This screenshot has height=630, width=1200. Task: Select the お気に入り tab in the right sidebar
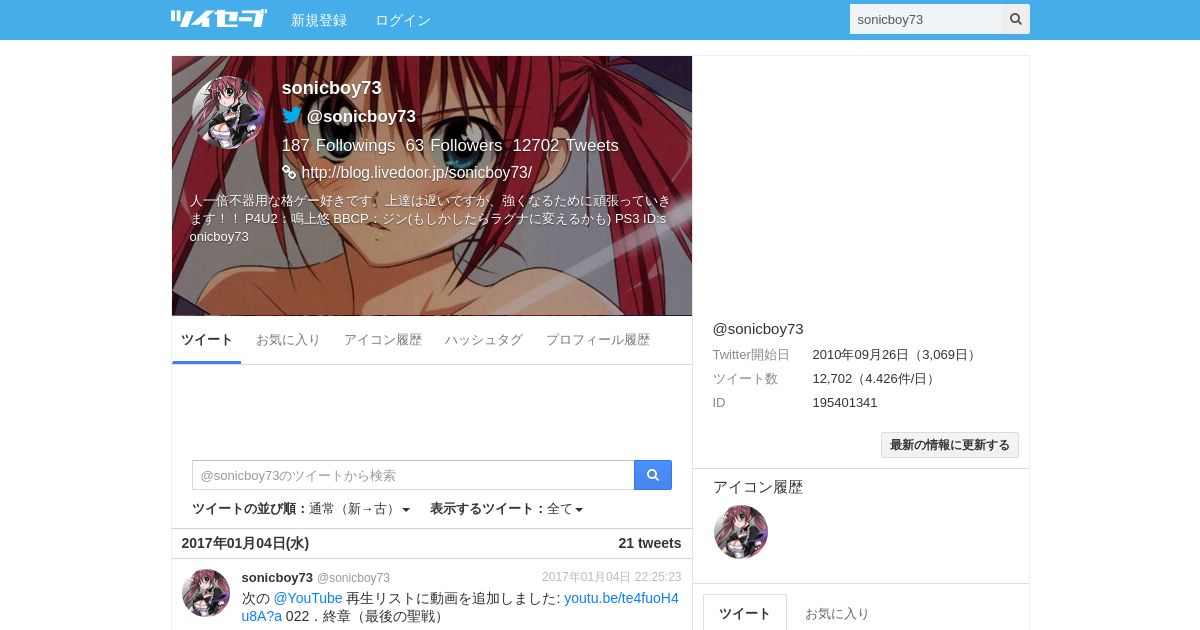pos(837,613)
